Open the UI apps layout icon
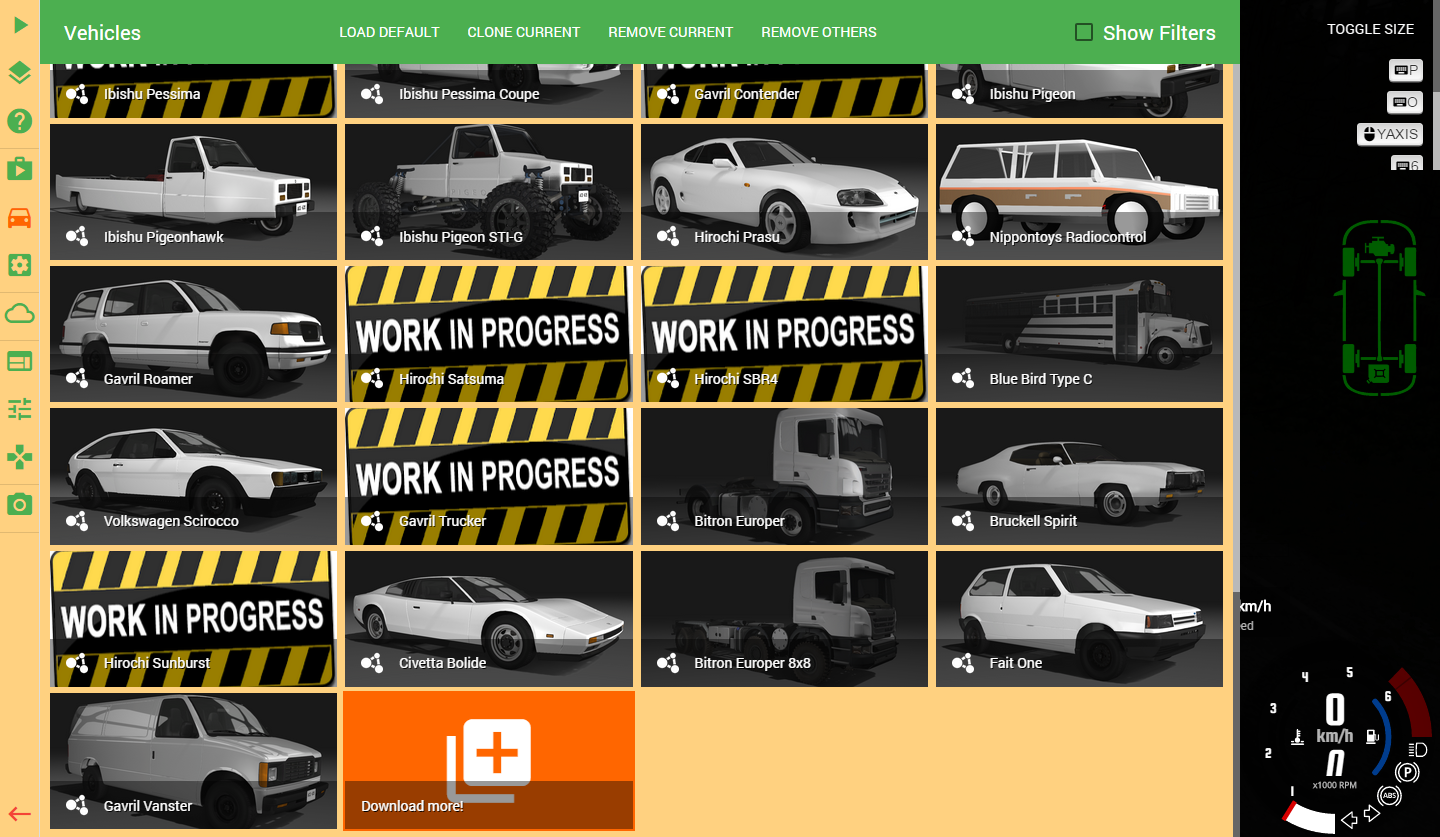 (20, 361)
